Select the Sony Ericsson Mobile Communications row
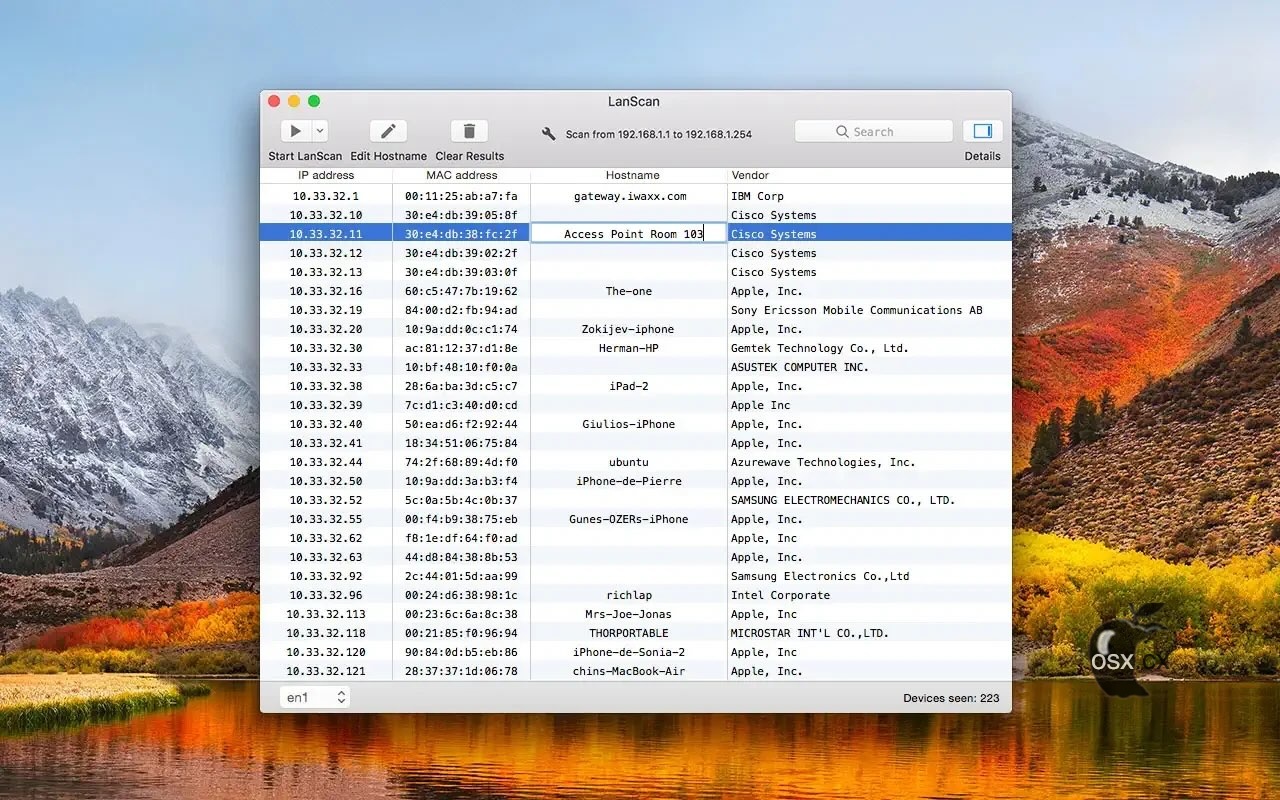 (x=636, y=310)
